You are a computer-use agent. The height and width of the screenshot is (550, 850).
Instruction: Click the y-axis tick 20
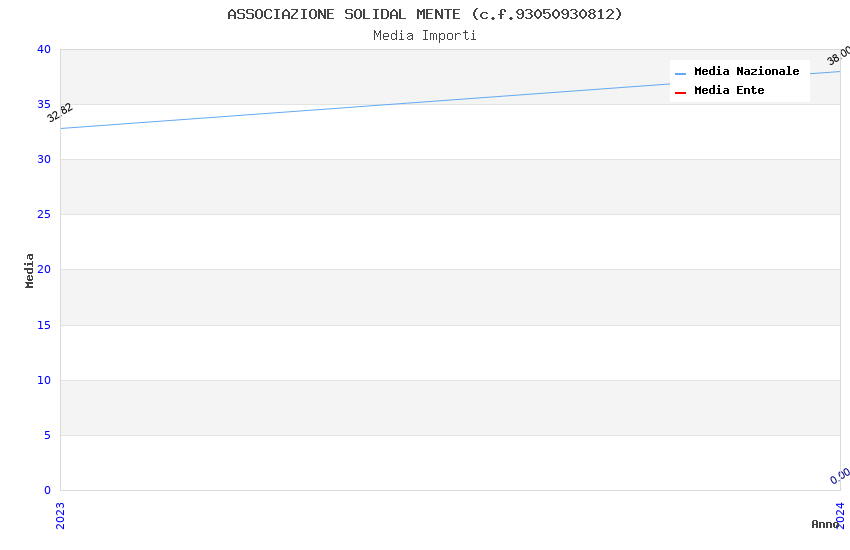coord(44,269)
